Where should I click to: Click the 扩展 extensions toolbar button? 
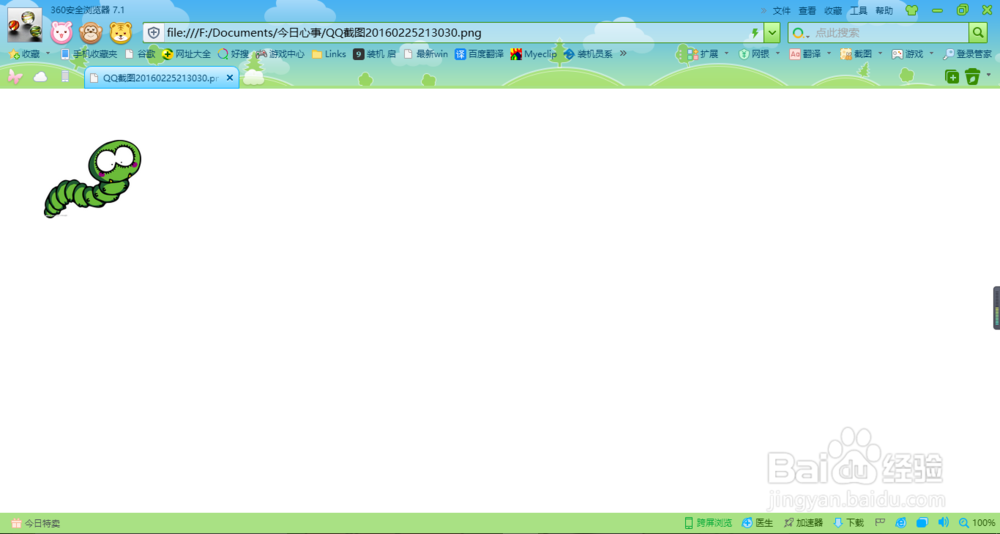(x=702, y=54)
